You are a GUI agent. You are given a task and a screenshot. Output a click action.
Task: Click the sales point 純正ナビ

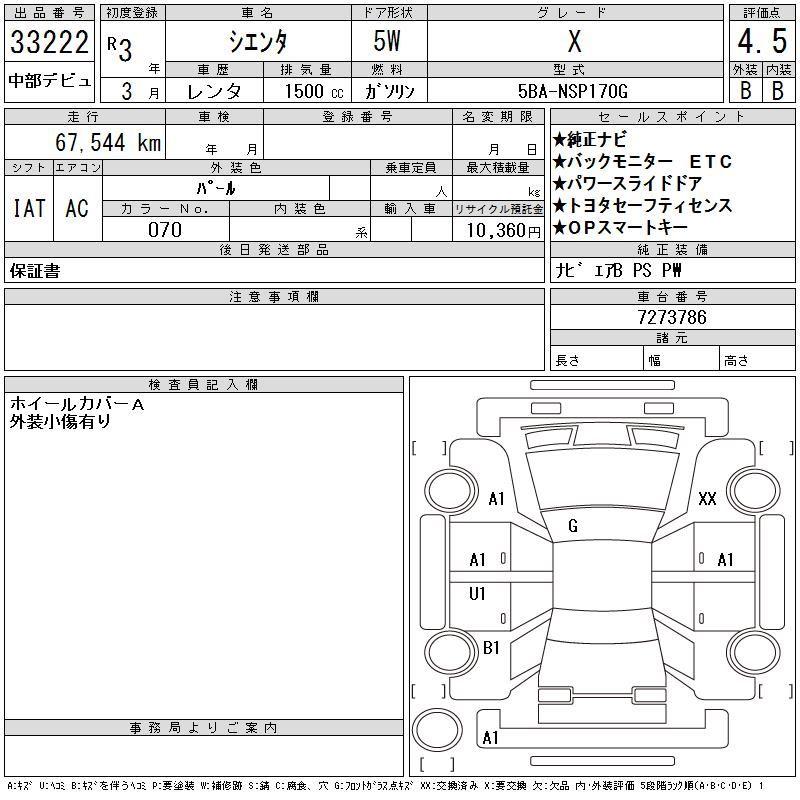590,139
